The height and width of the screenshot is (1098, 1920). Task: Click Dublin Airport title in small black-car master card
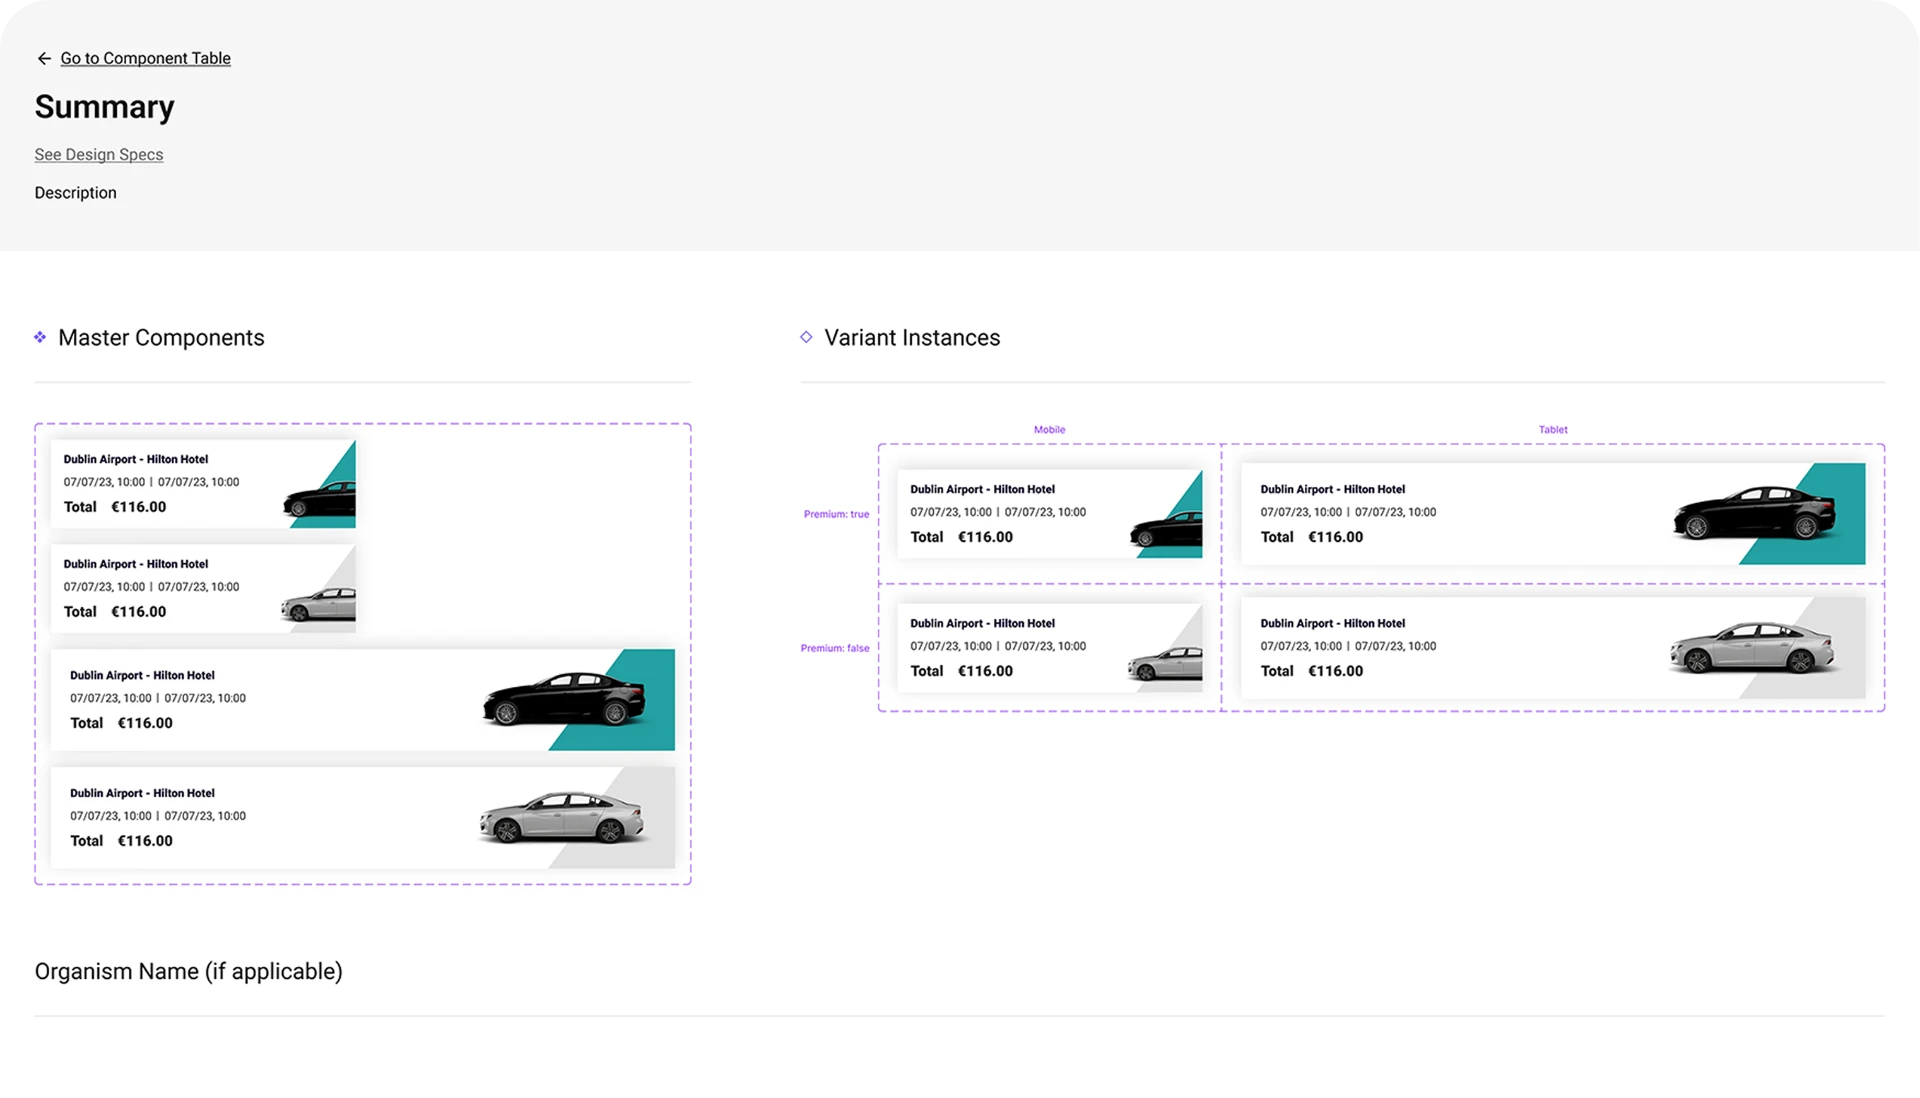(136, 460)
